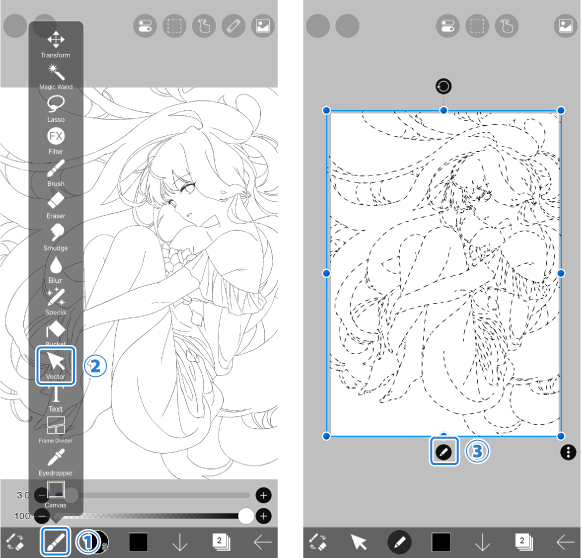The image size is (581, 558).
Task: Choose the Blur drop tool
Action: click(56, 270)
